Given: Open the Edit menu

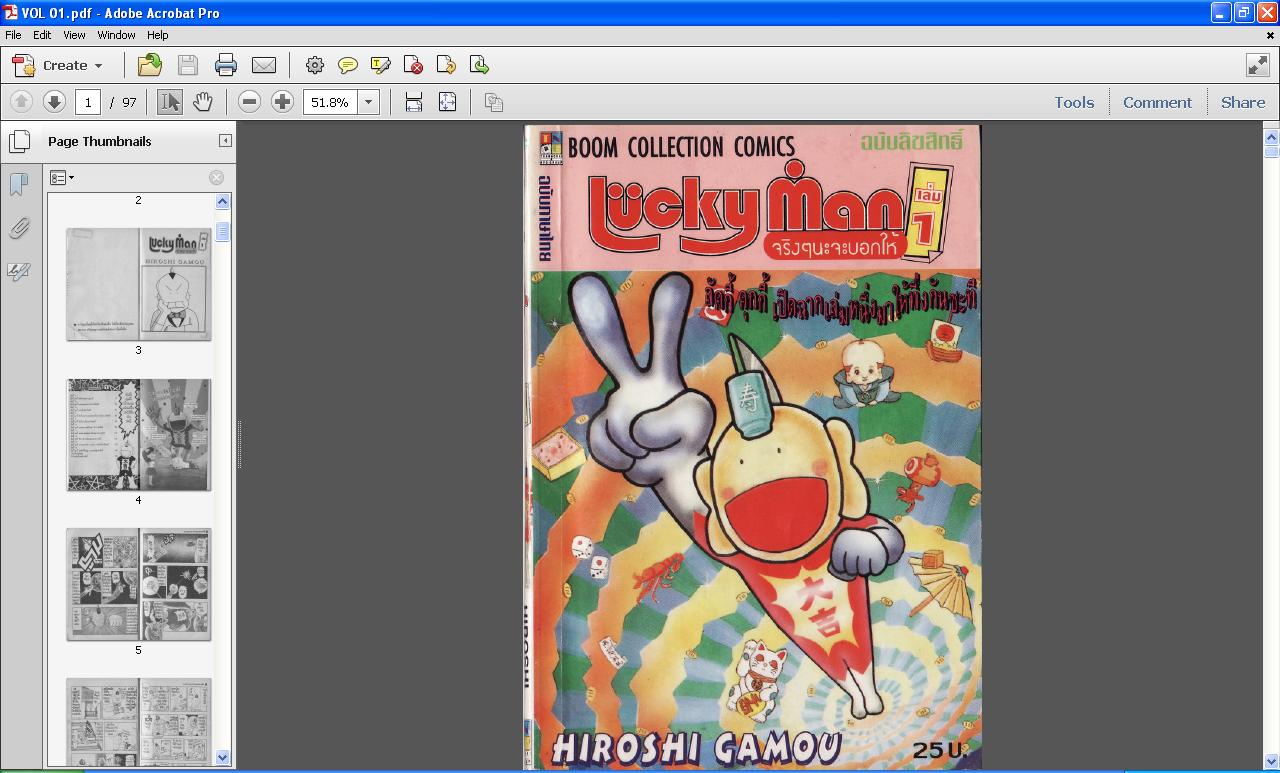Looking at the screenshot, I should click(42, 35).
